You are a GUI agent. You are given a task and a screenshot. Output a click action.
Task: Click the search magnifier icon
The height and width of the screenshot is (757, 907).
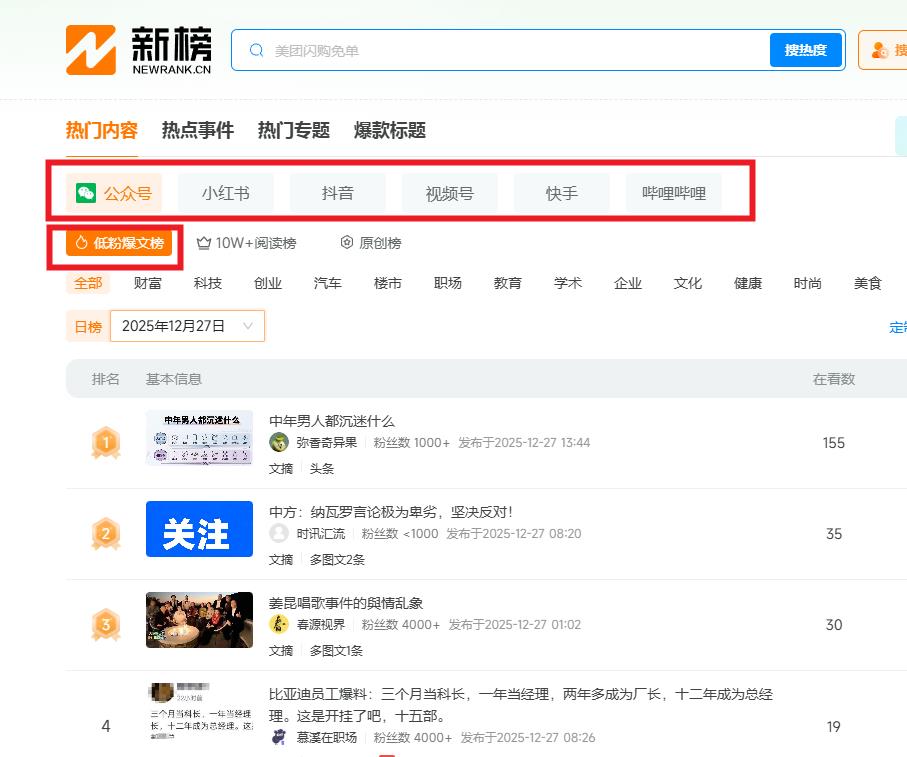coord(256,50)
